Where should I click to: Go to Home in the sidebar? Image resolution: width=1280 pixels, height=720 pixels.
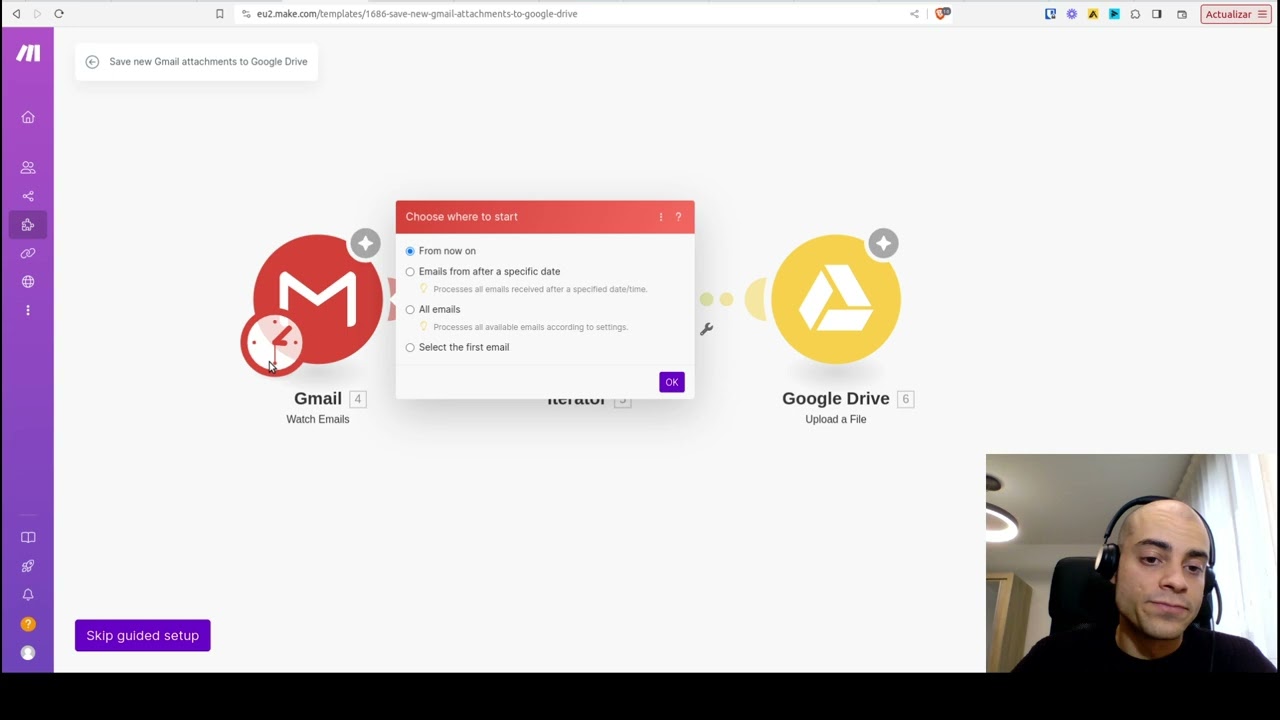28,117
